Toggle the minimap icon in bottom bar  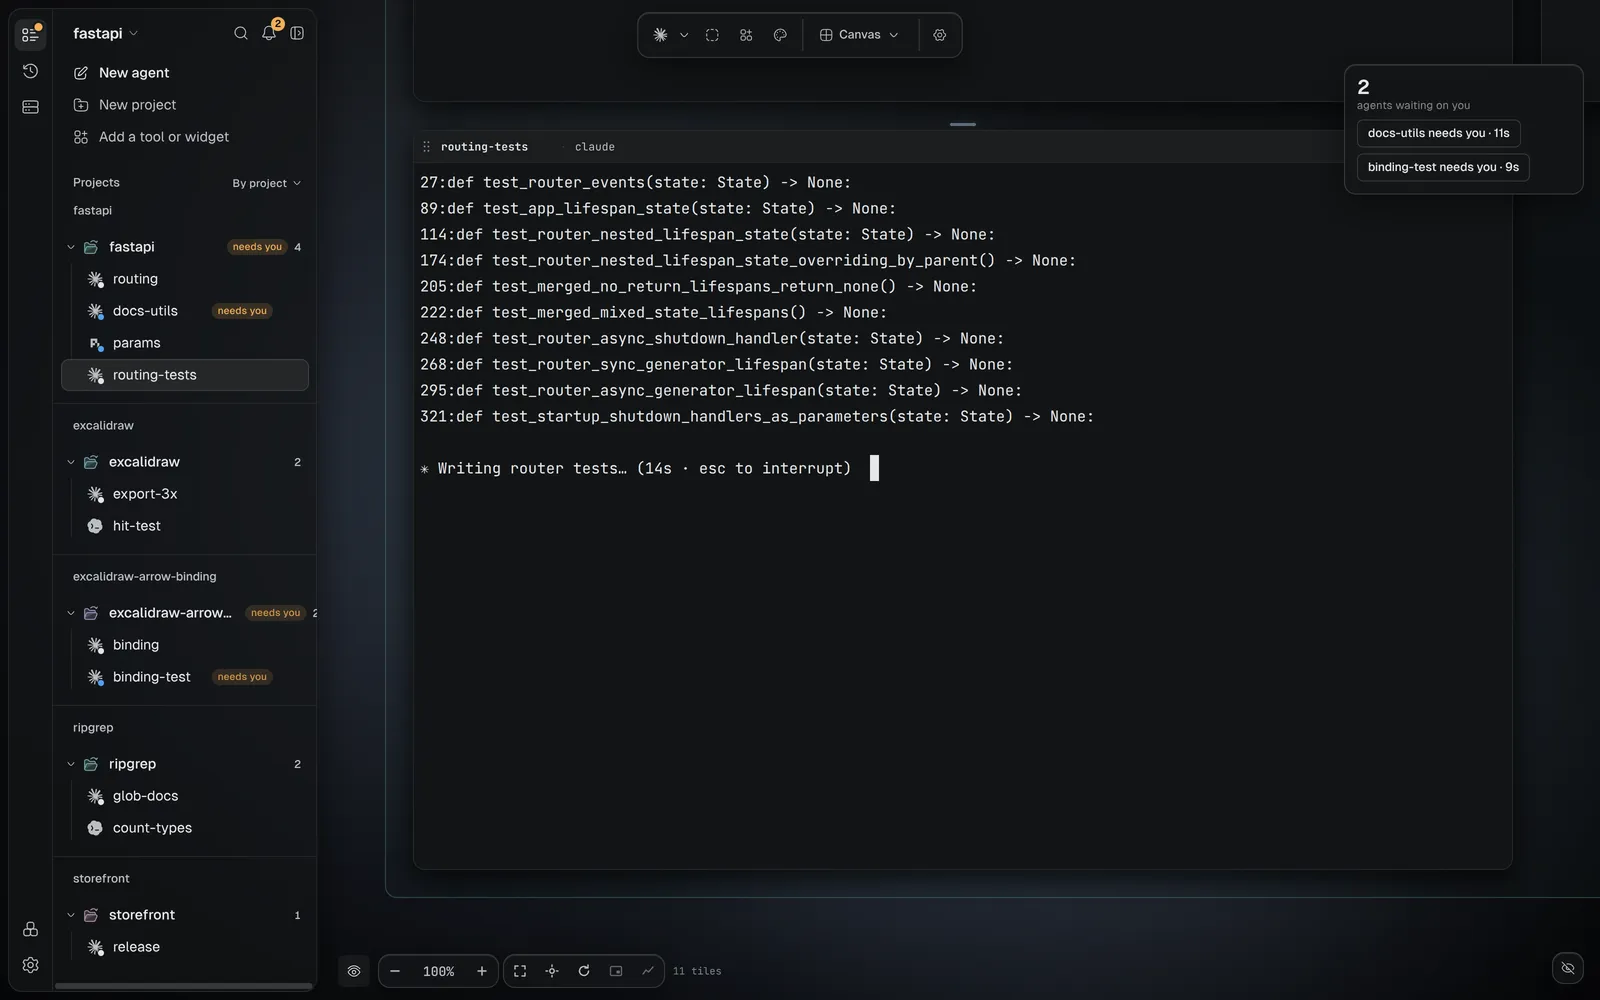(616, 971)
